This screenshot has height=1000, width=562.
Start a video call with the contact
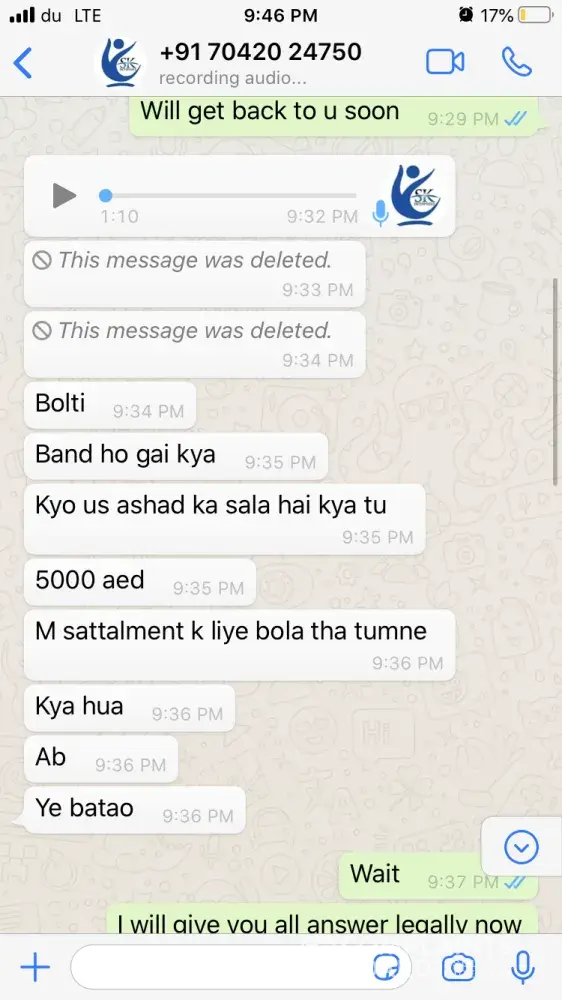[445, 62]
